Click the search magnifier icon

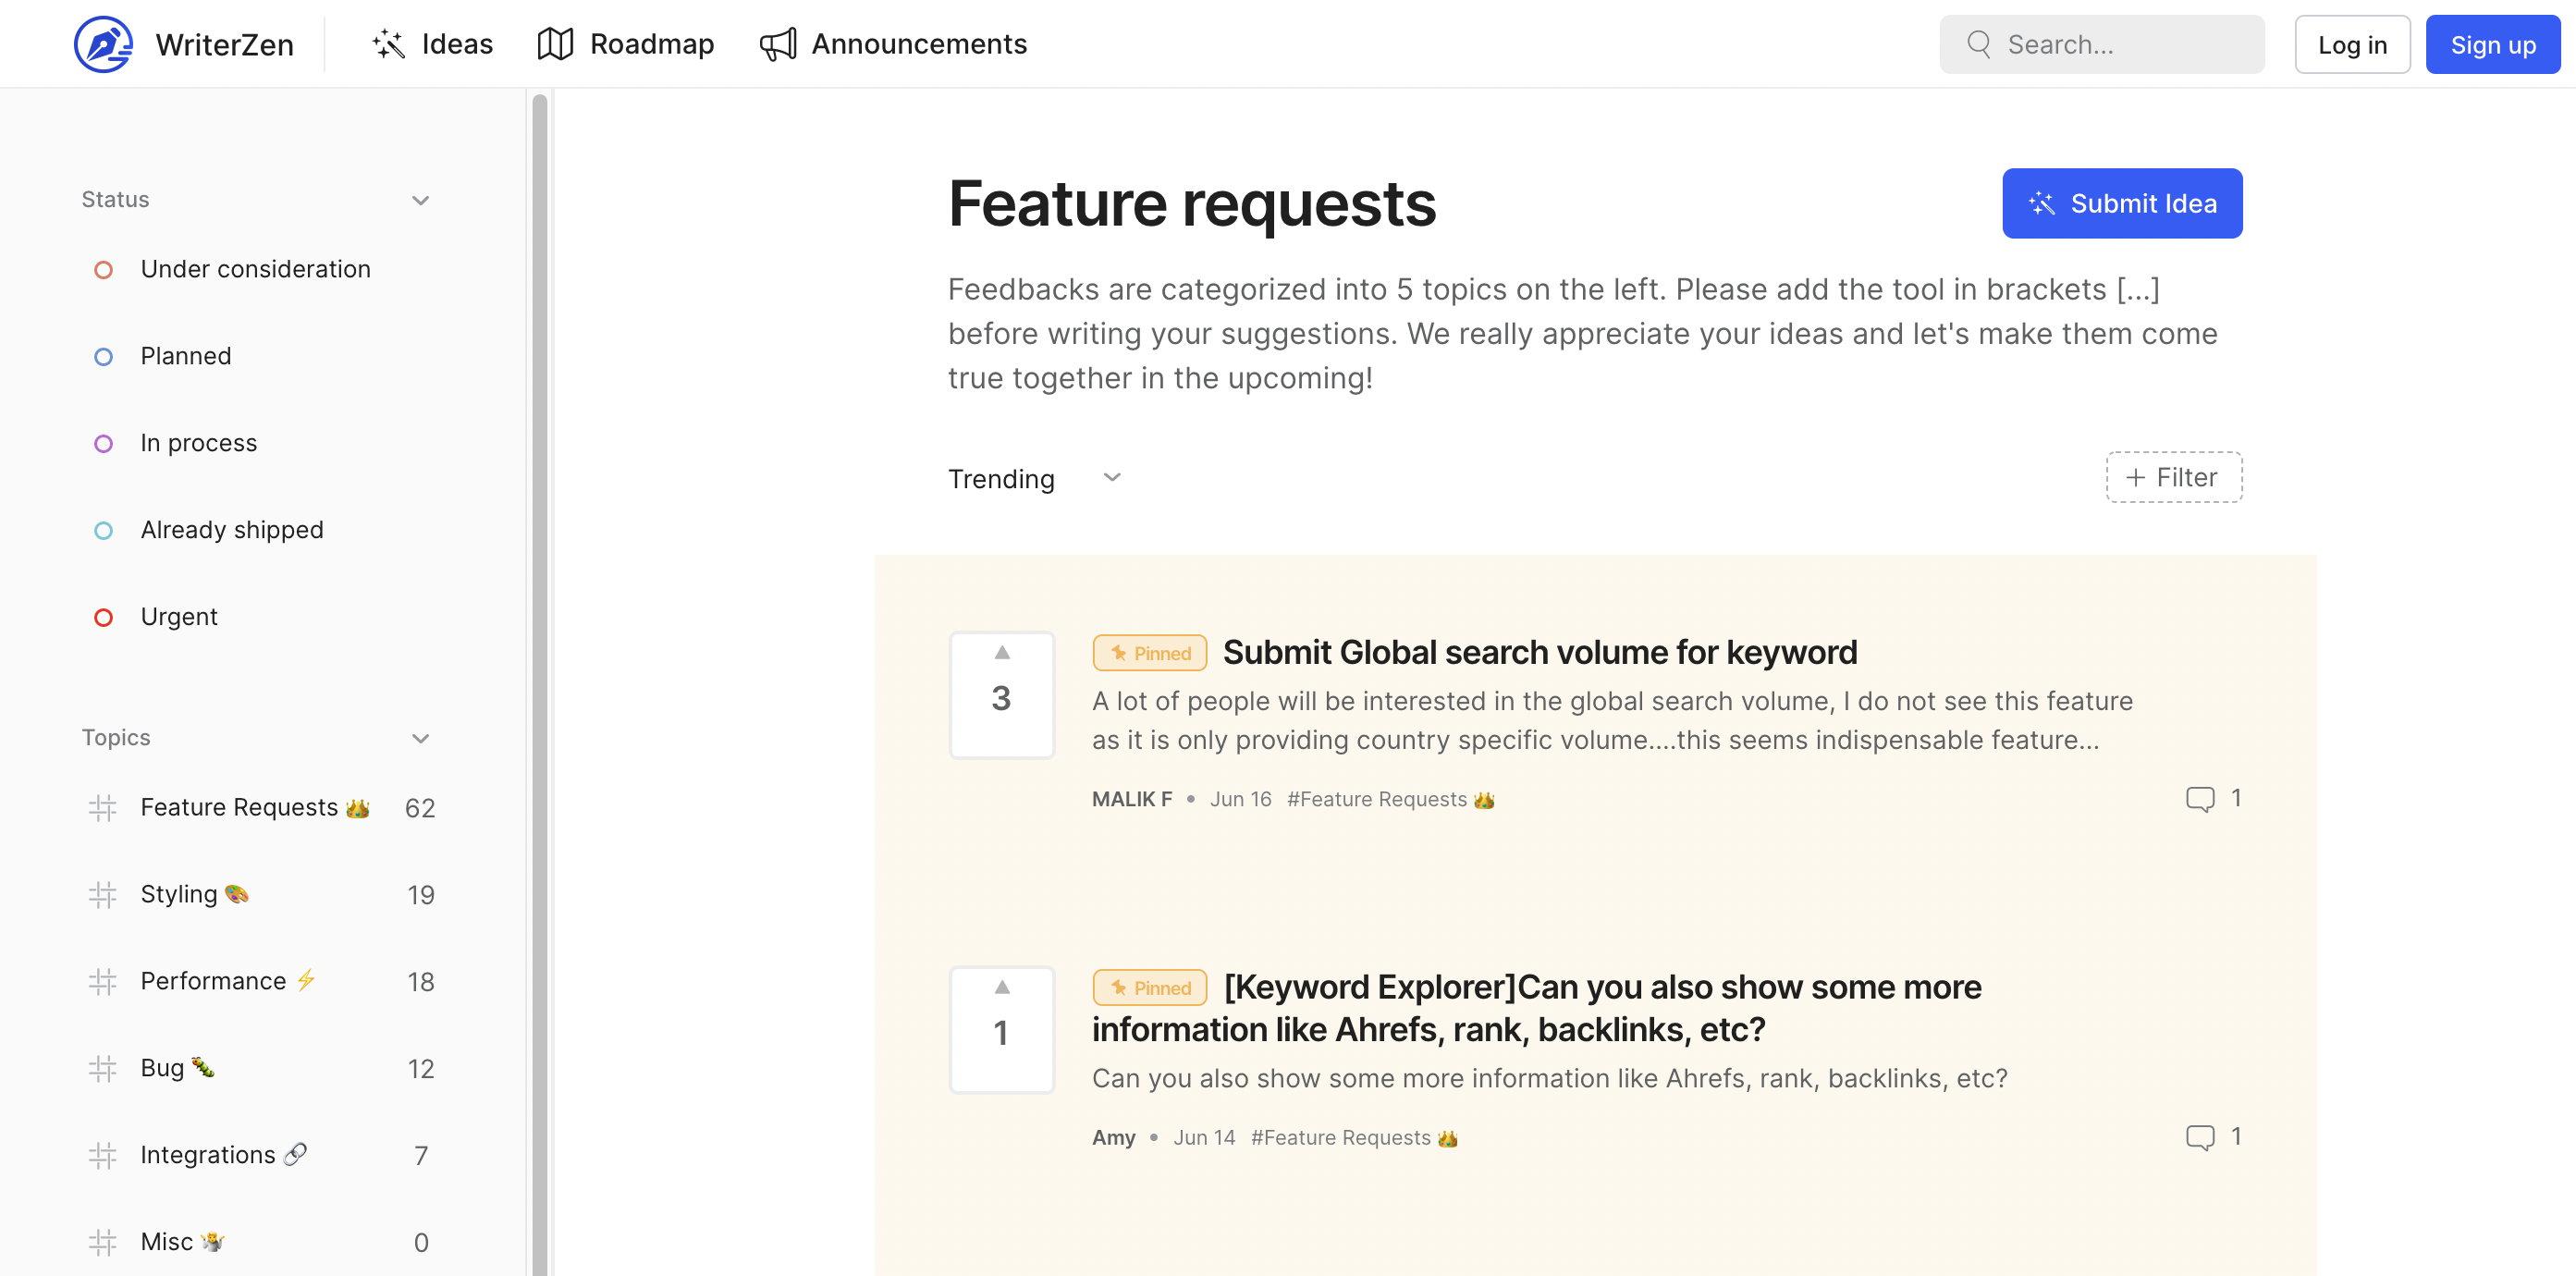pyautogui.click(x=1978, y=44)
